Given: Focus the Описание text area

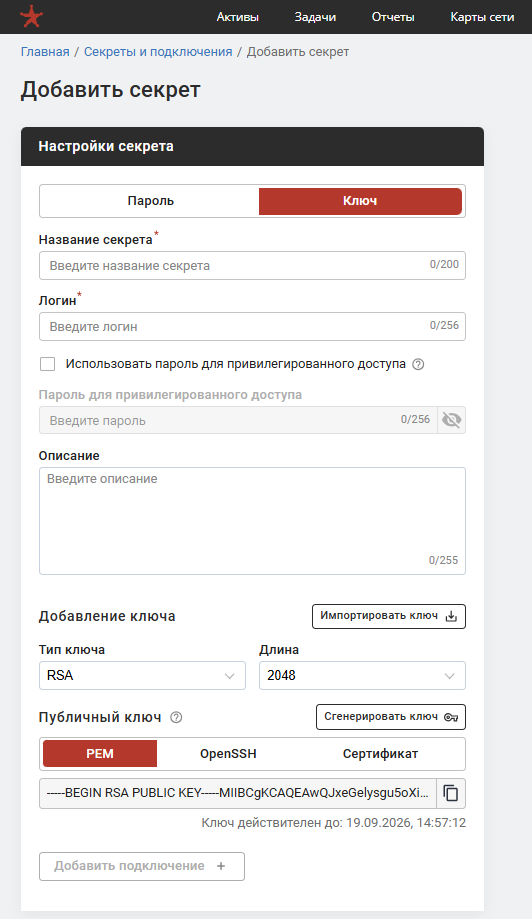Looking at the screenshot, I should [x=253, y=520].
